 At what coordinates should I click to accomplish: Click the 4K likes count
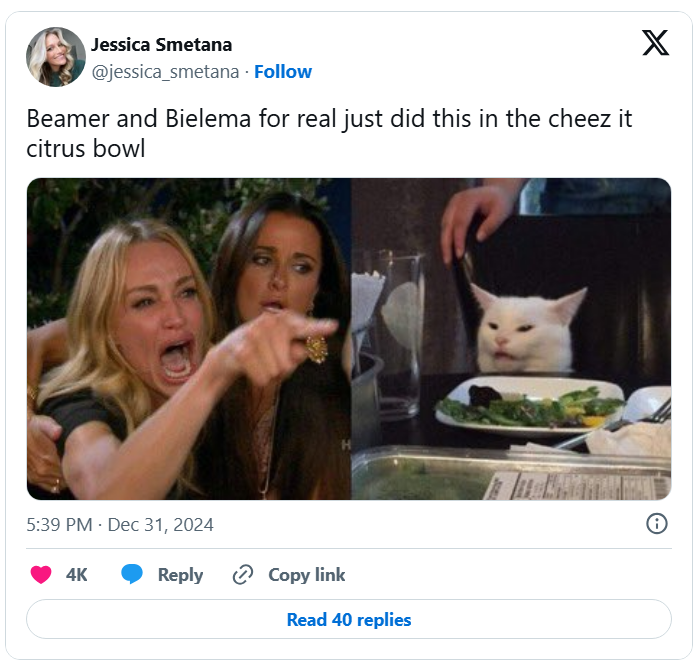click(x=77, y=575)
